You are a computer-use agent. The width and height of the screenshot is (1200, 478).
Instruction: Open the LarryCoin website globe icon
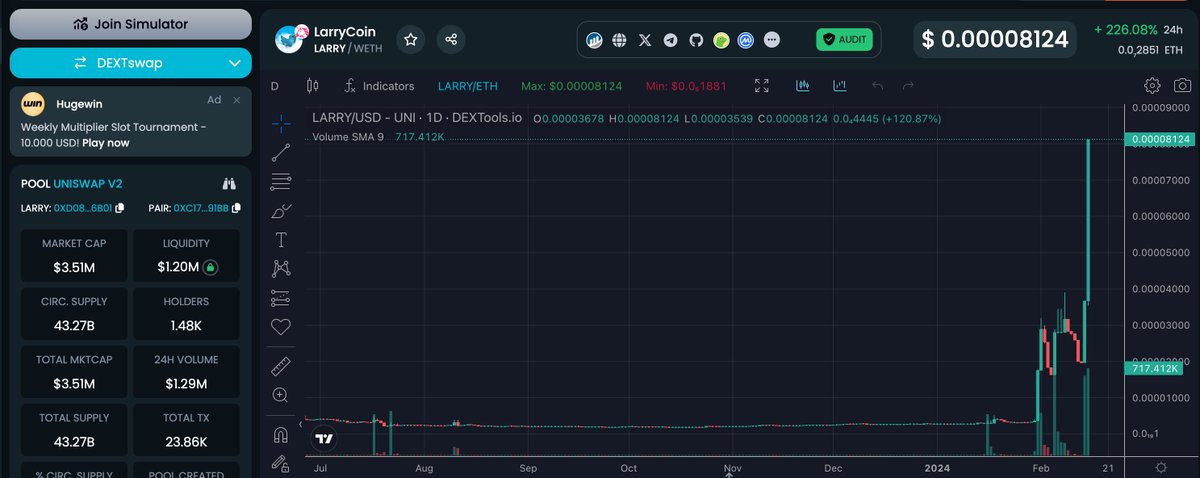[619, 40]
